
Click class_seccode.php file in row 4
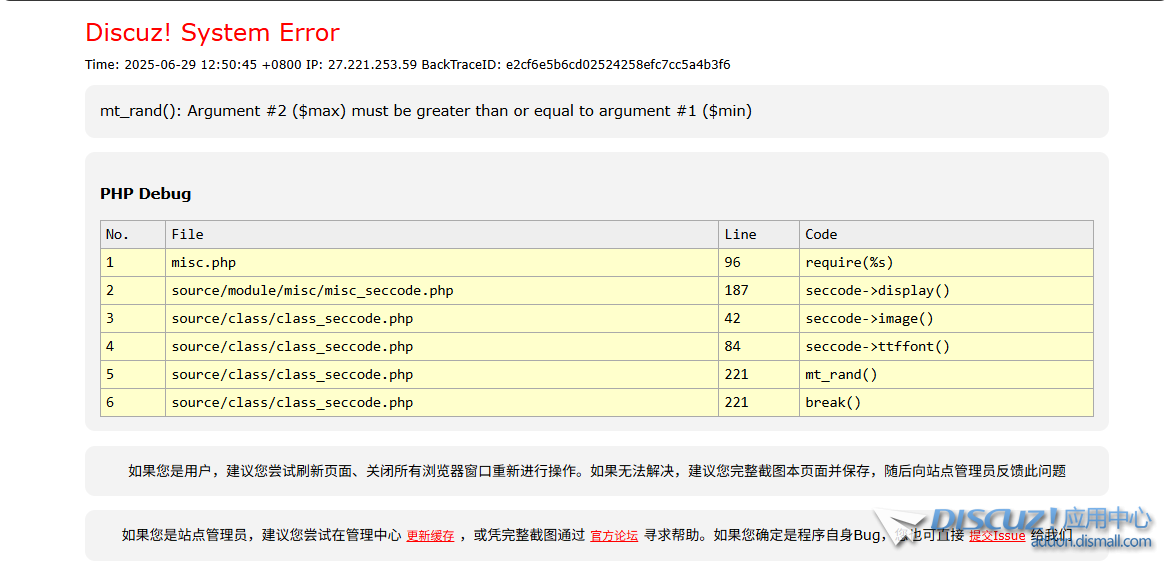(442, 347)
